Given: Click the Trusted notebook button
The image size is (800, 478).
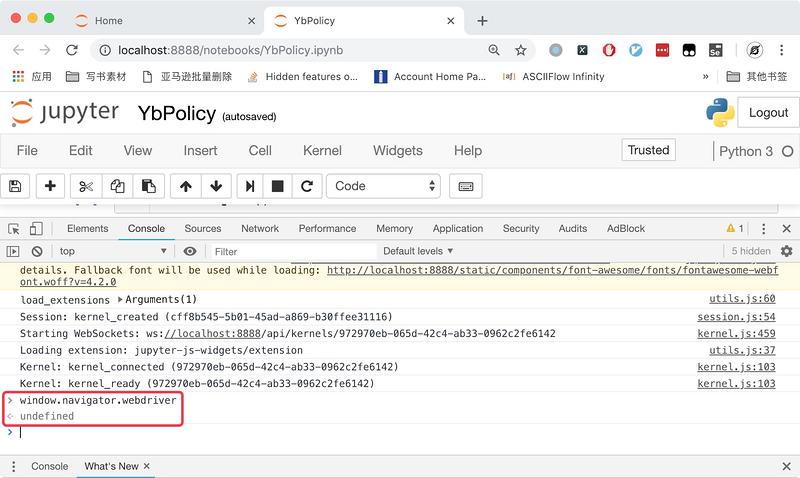Looking at the screenshot, I should point(648,150).
